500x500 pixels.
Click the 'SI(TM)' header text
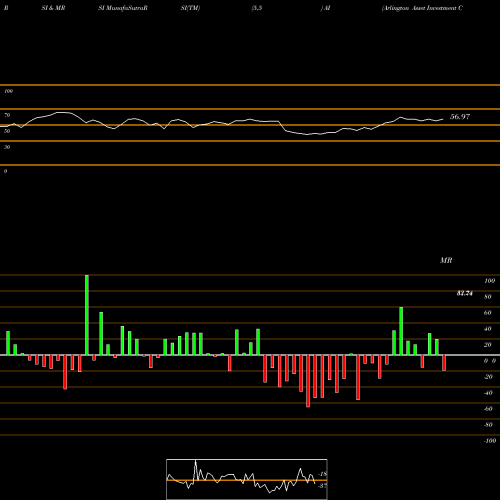tap(190, 8)
